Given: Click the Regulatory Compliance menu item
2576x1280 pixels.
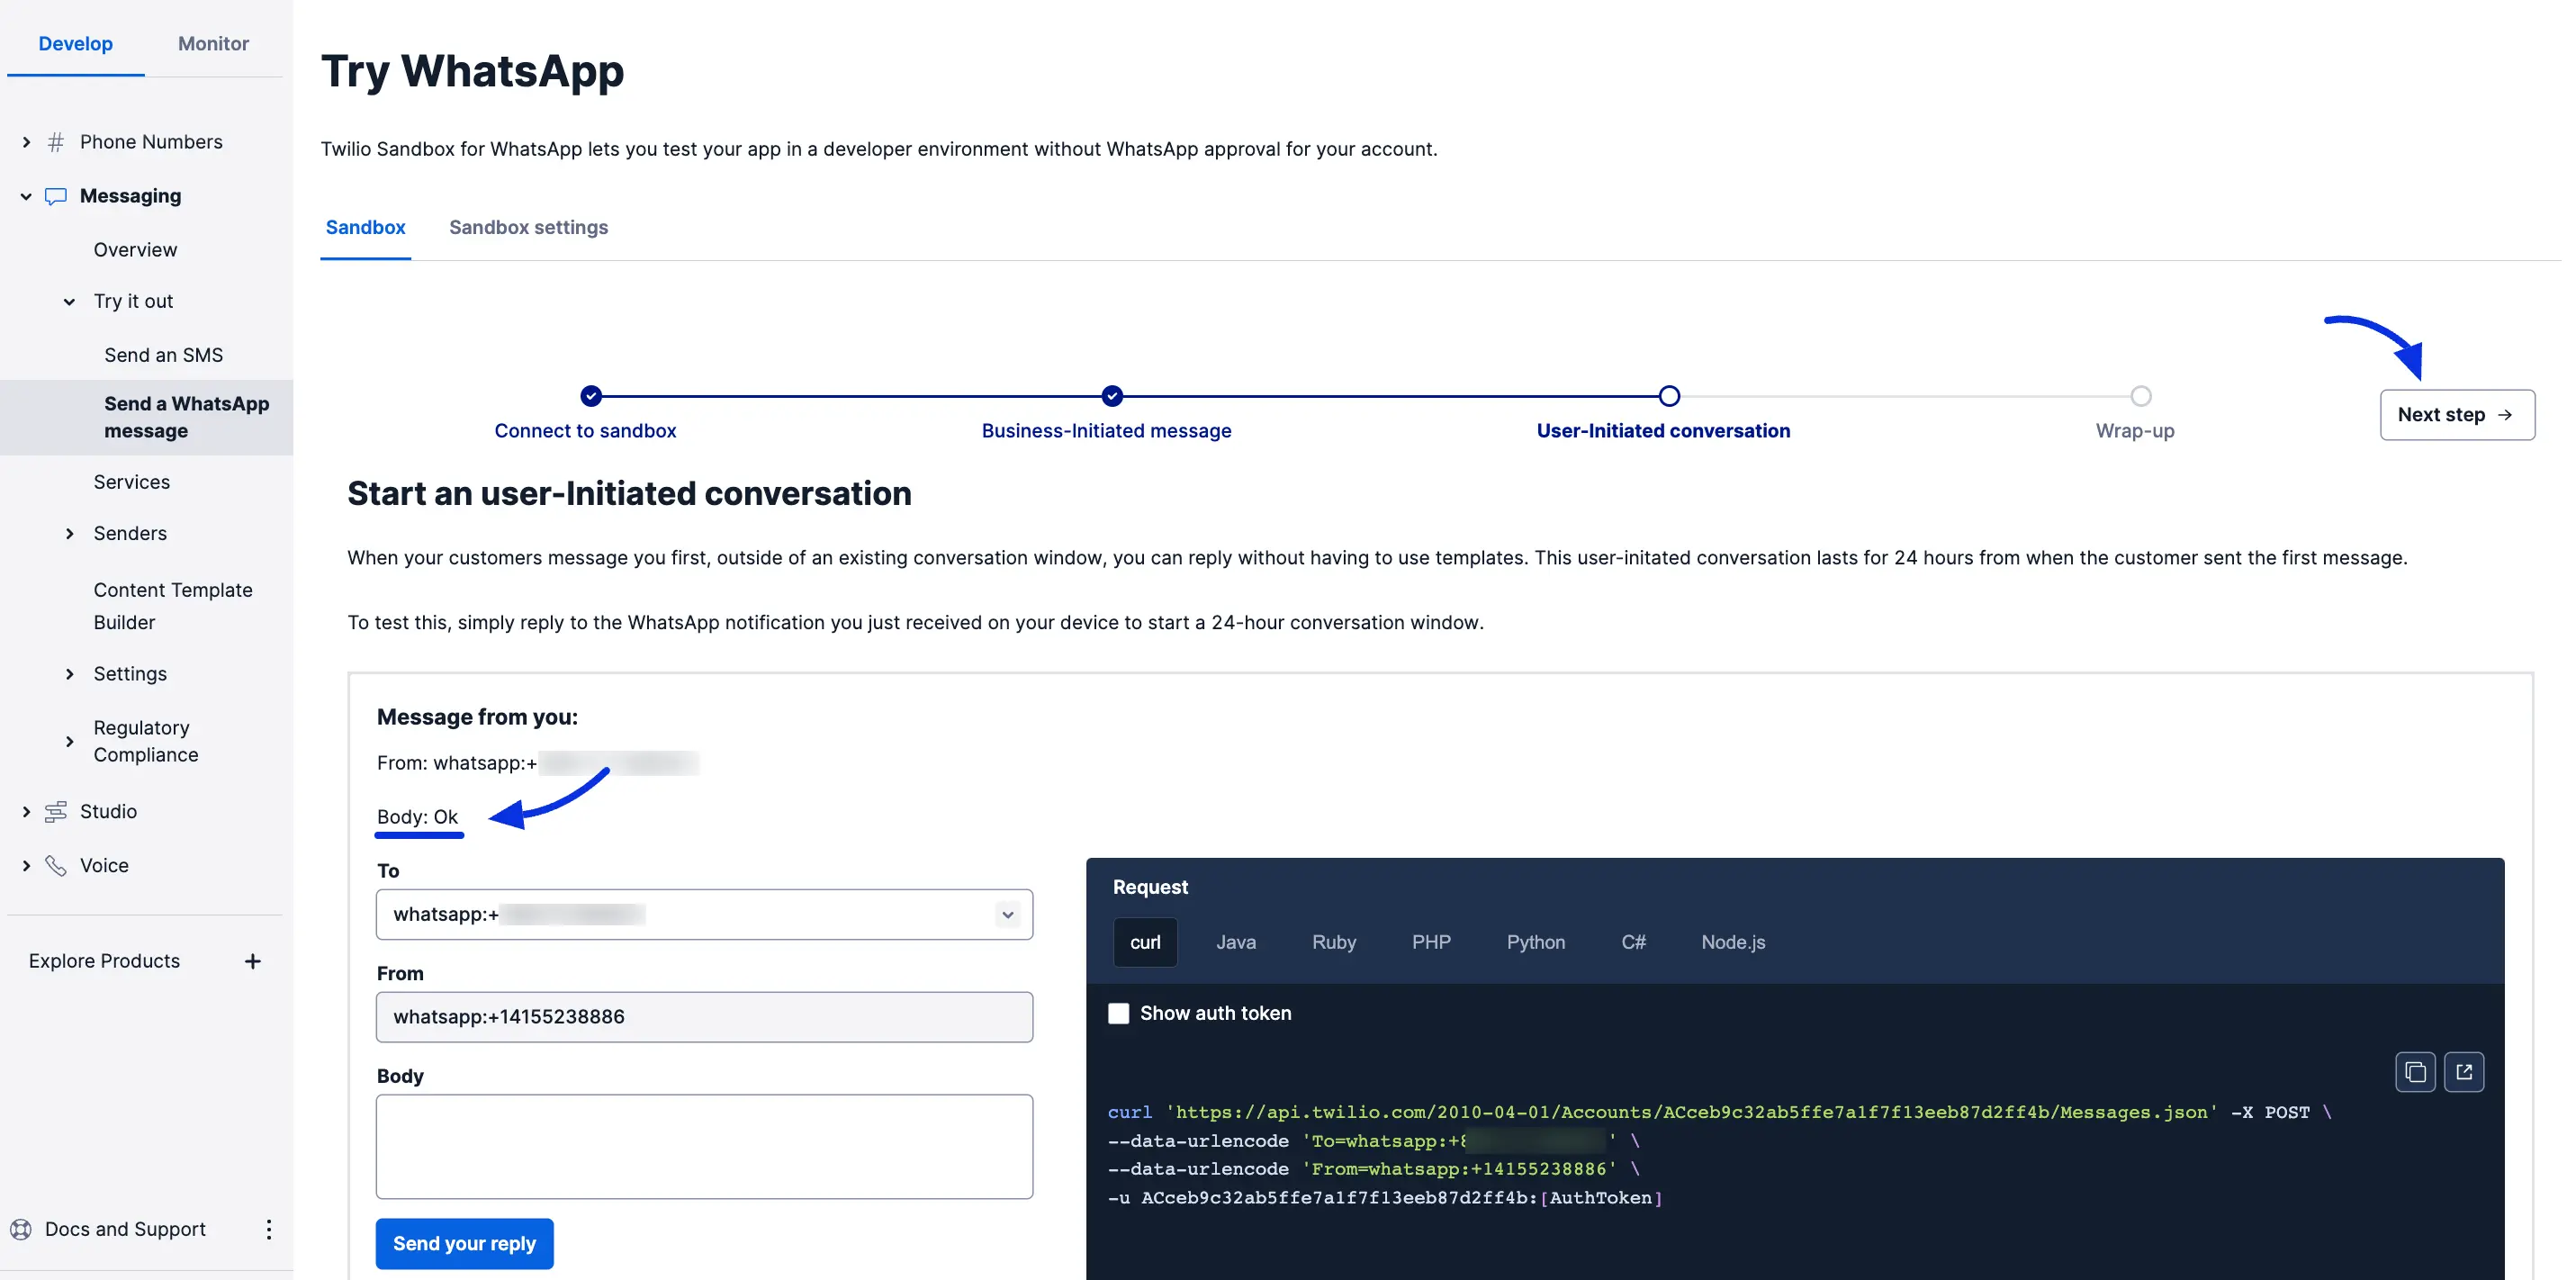Looking at the screenshot, I should tap(146, 741).
